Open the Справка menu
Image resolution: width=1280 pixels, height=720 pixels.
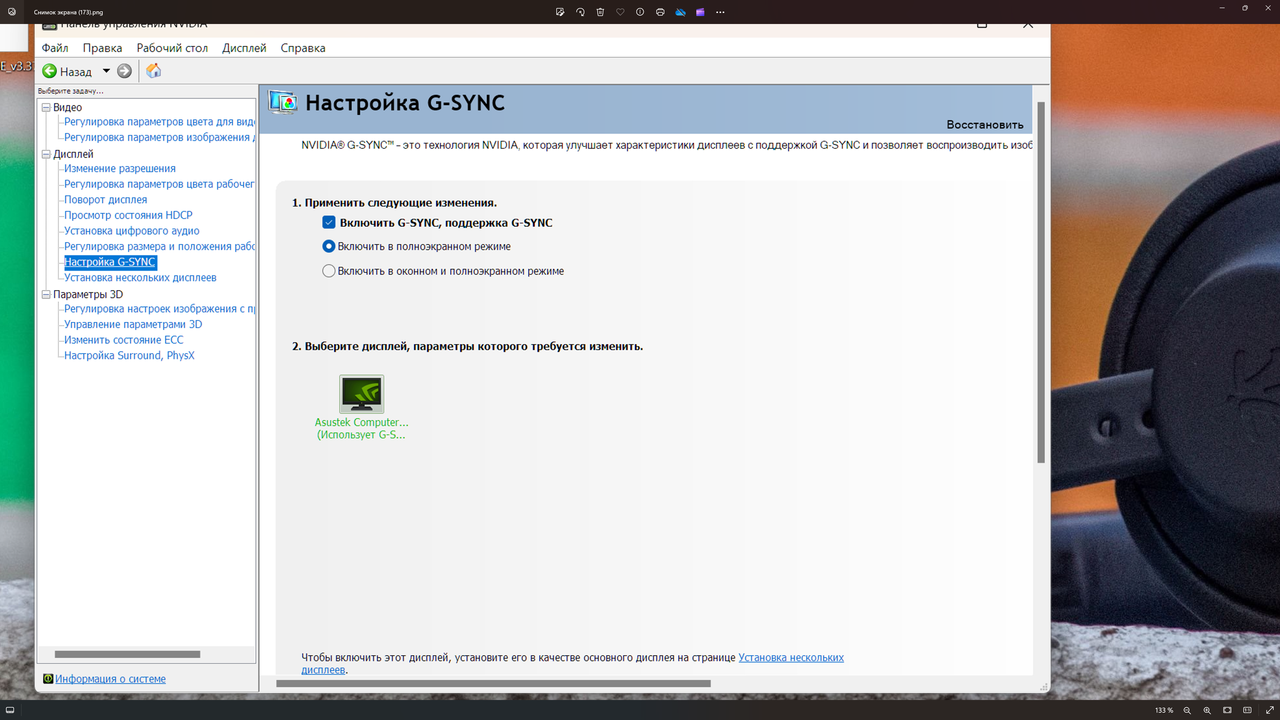tap(303, 48)
